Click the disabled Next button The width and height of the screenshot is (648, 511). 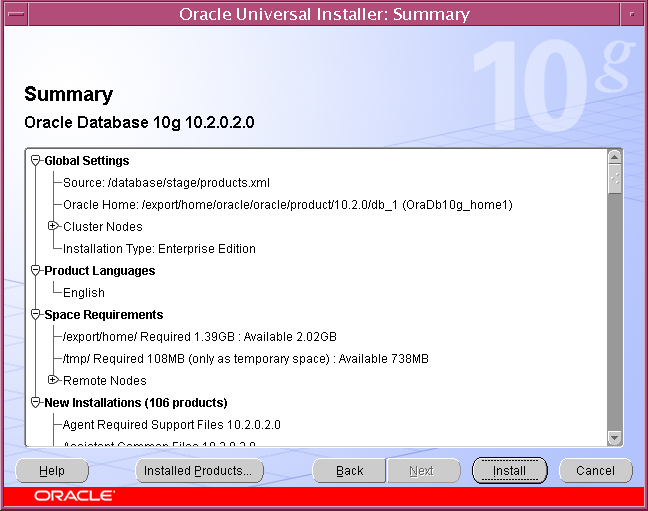coord(424,470)
